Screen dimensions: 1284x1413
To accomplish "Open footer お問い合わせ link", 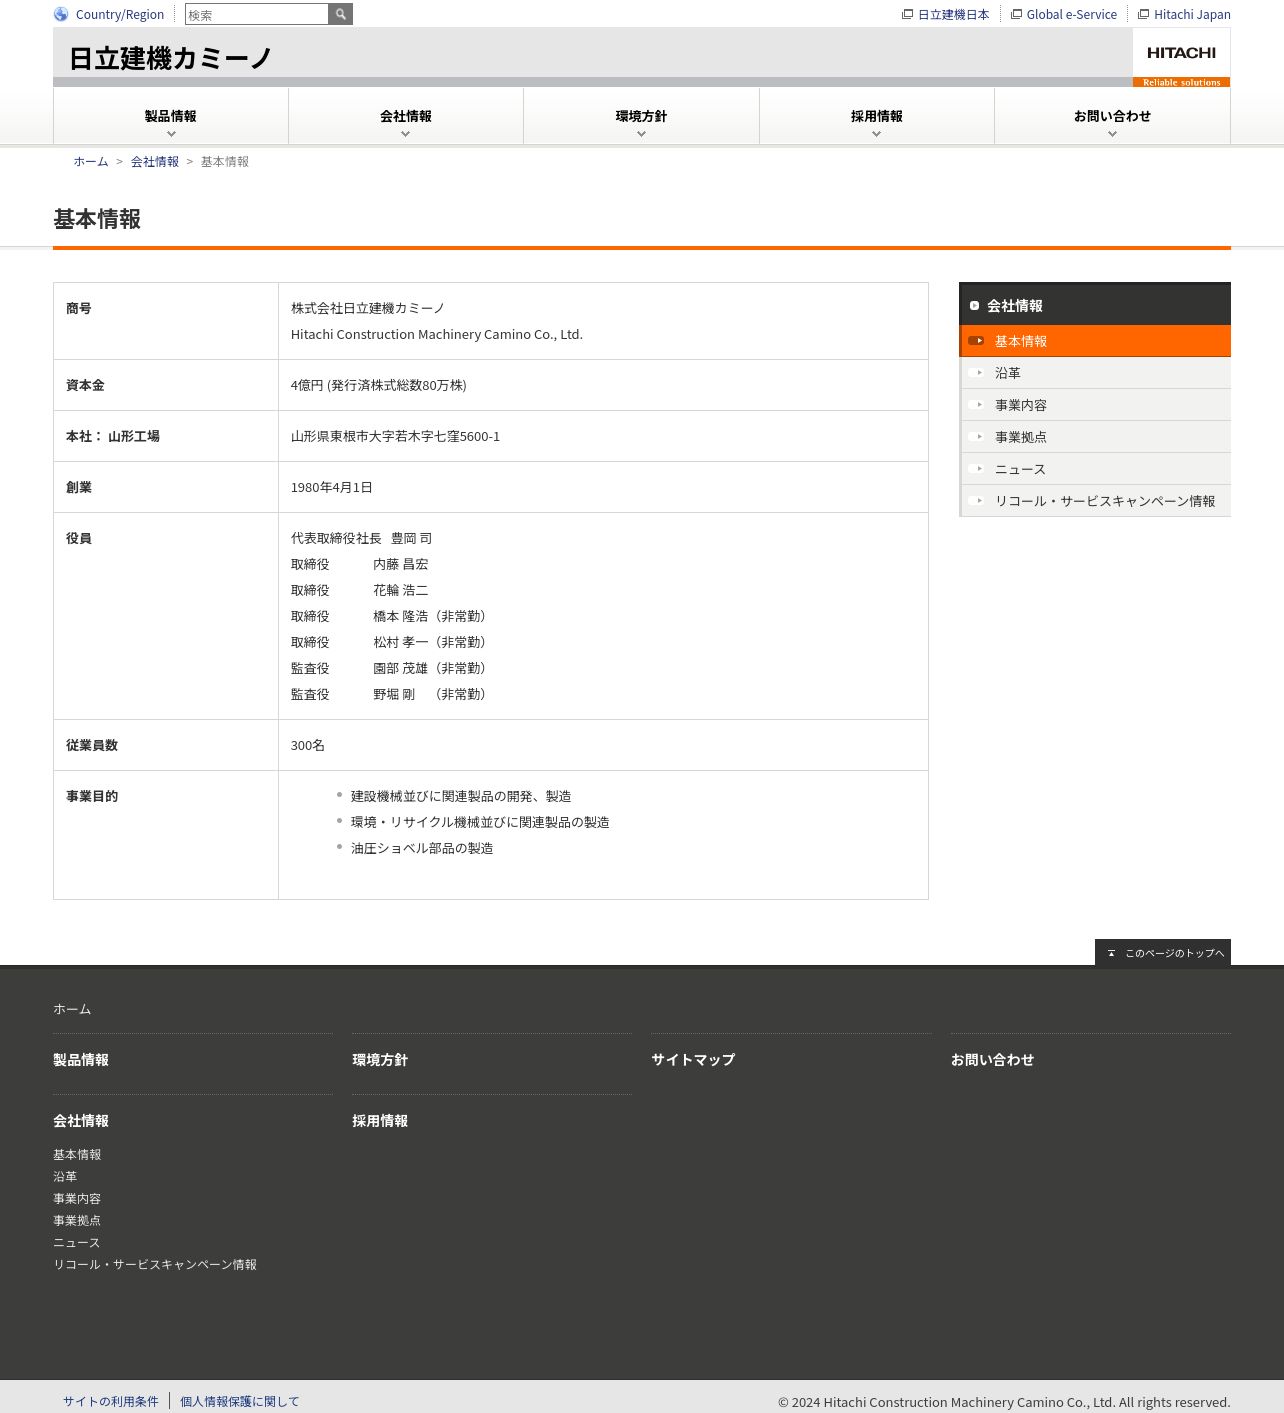I will point(992,1060).
